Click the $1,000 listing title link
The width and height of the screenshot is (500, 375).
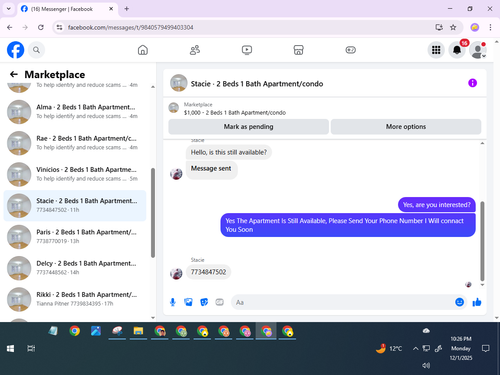click(235, 113)
